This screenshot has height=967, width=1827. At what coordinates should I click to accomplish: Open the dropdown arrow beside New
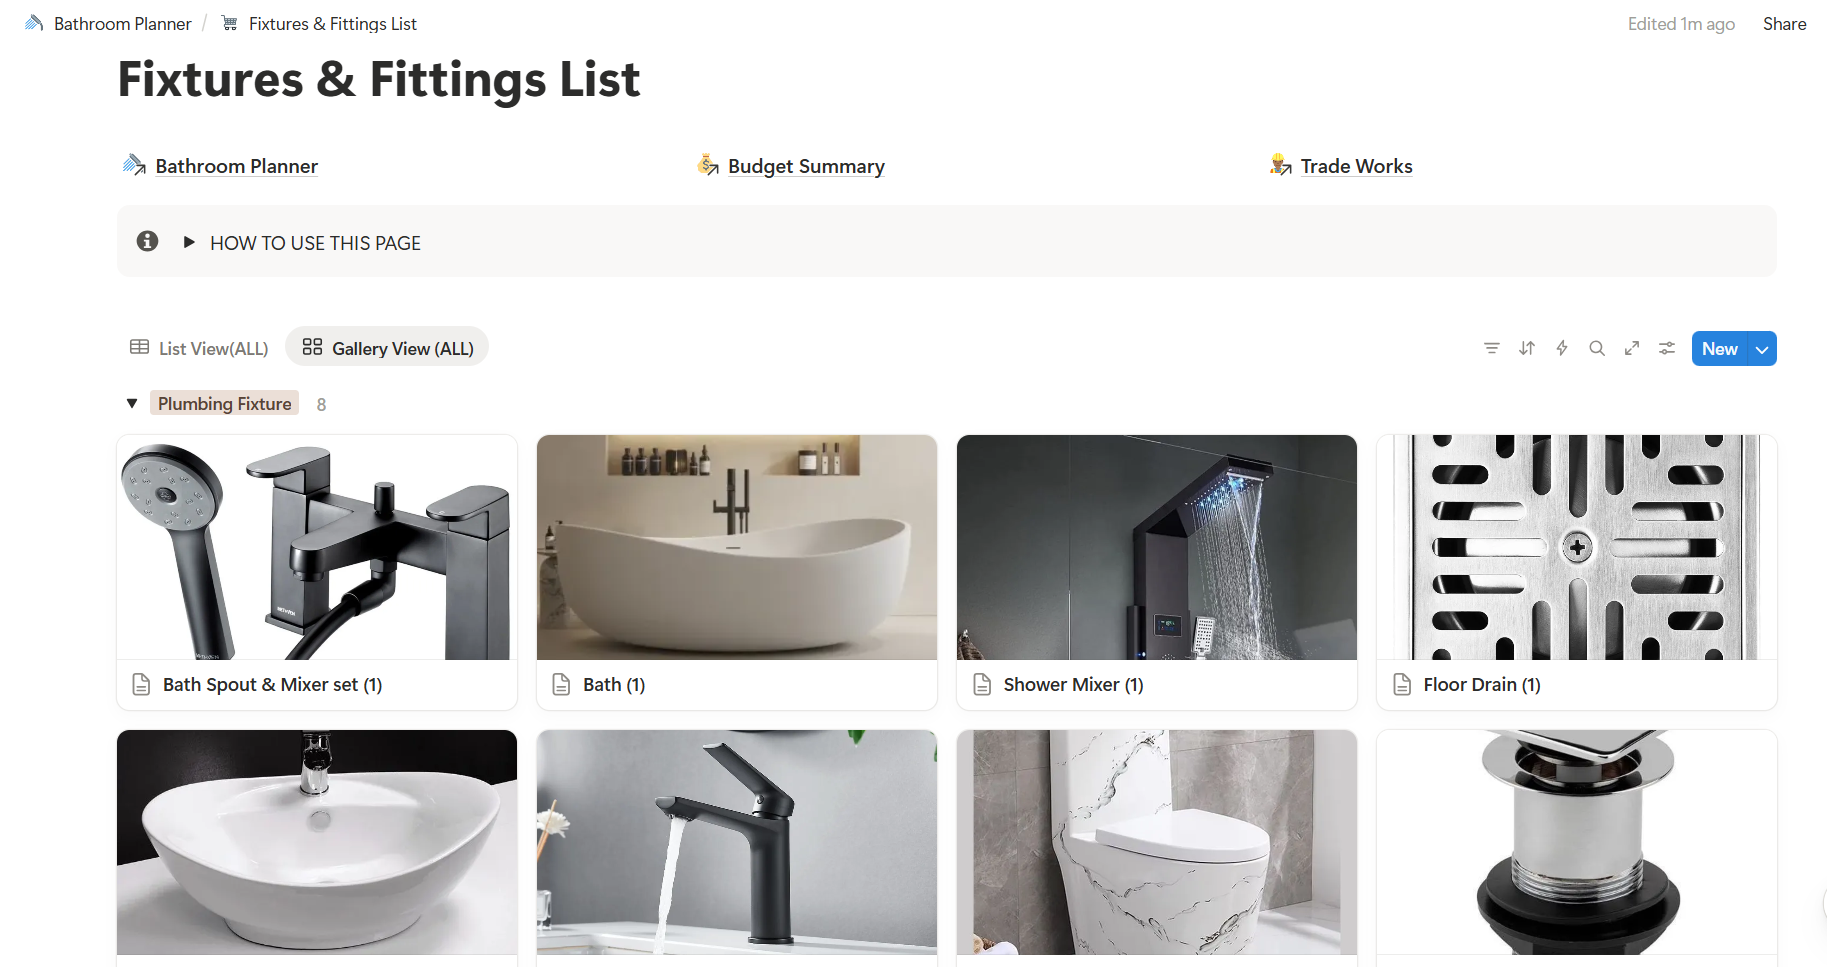pos(1762,349)
